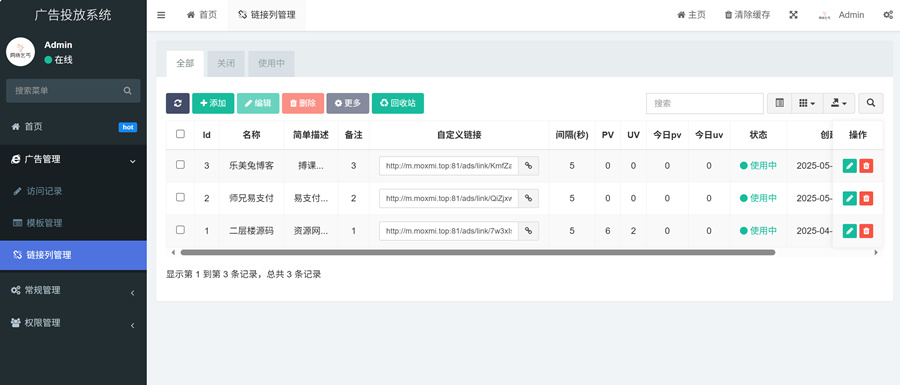Image resolution: width=900 pixels, height=385 pixels.
Task: Toggle the table view mode icon
Action: 779,103
